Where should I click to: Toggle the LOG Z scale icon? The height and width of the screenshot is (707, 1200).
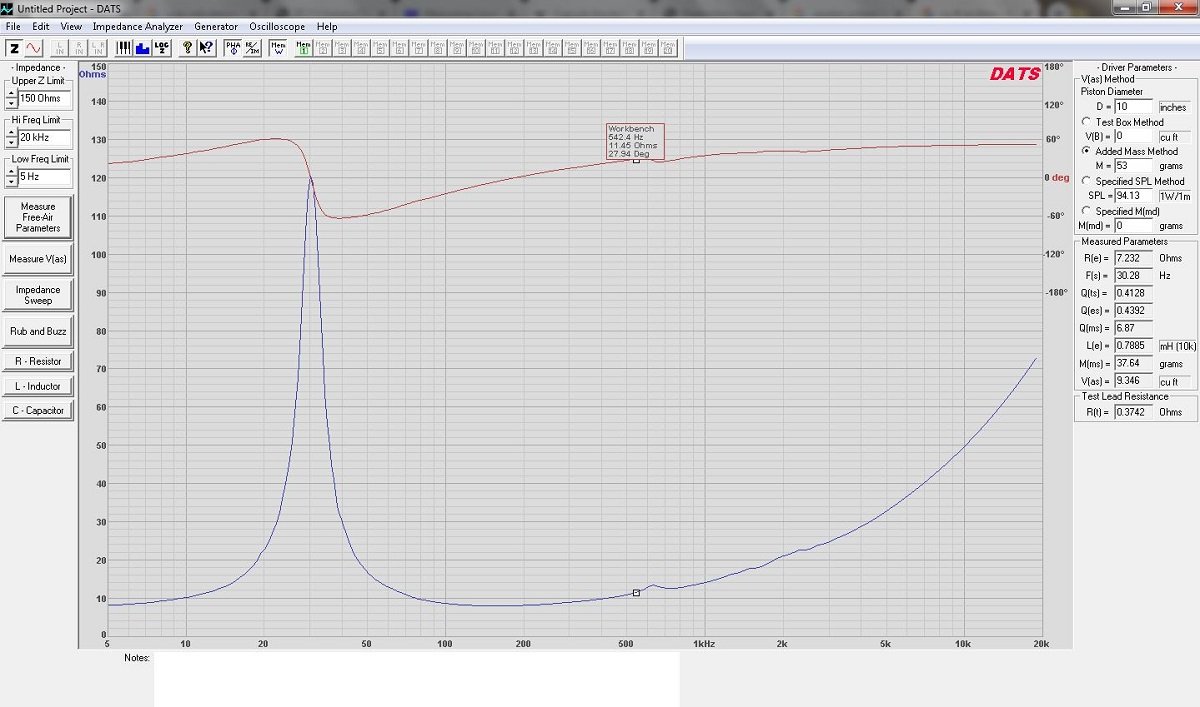pyautogui.click(x=162, y=47)
